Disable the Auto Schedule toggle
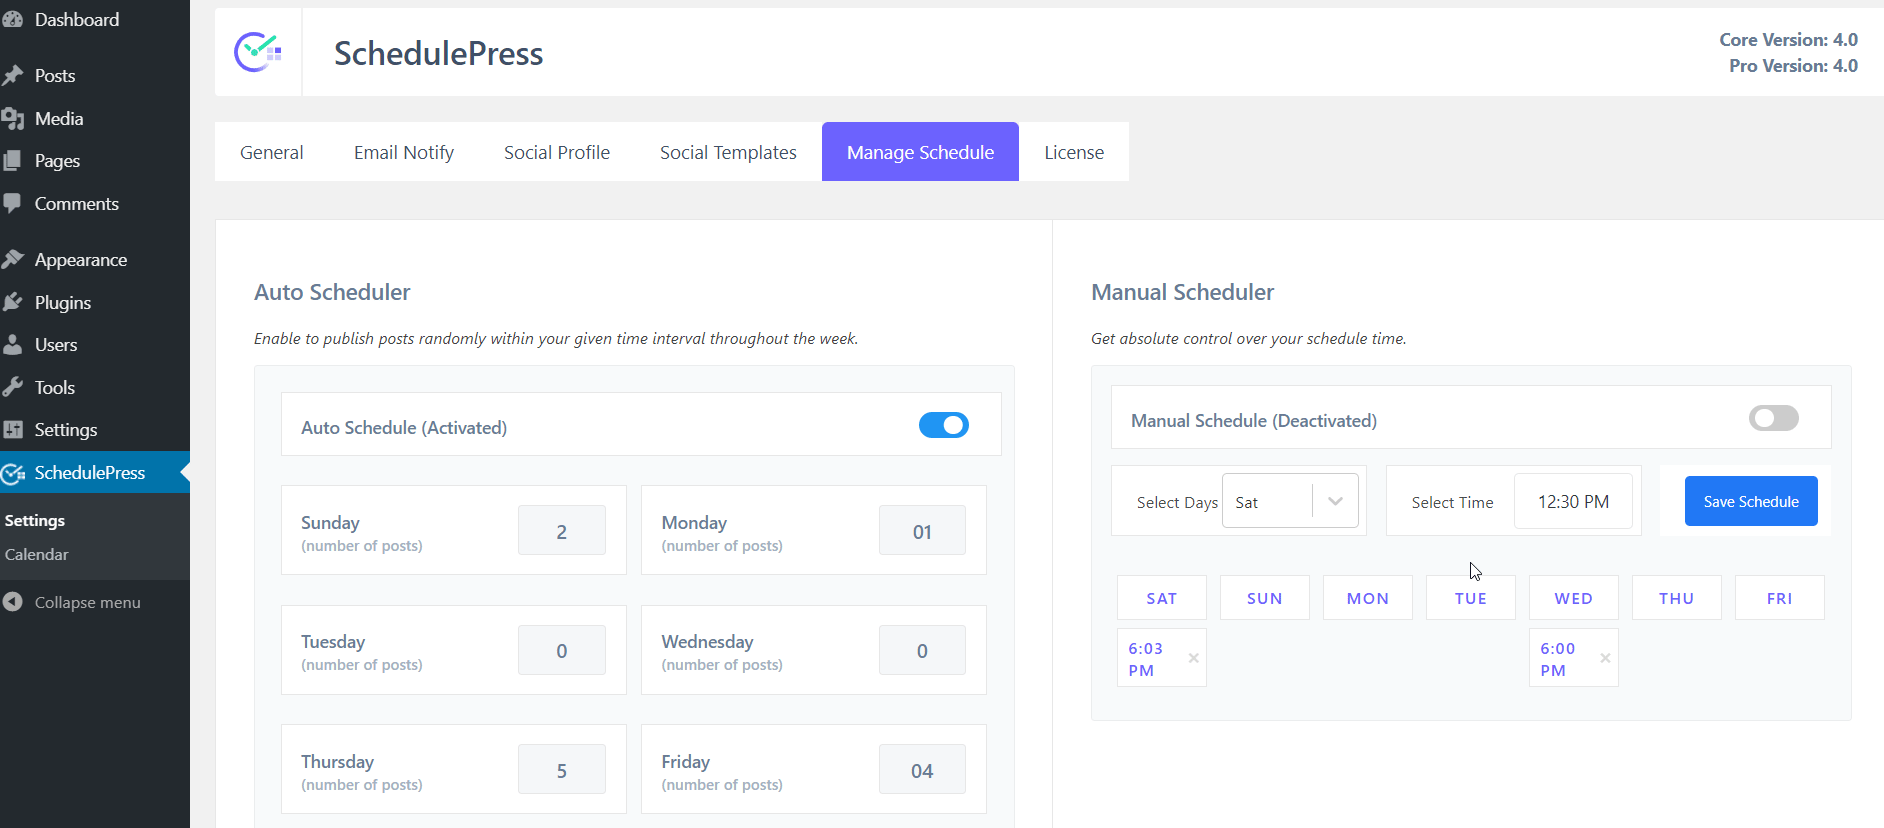This screenshot has width=1884, height=828. pos(944,425)
